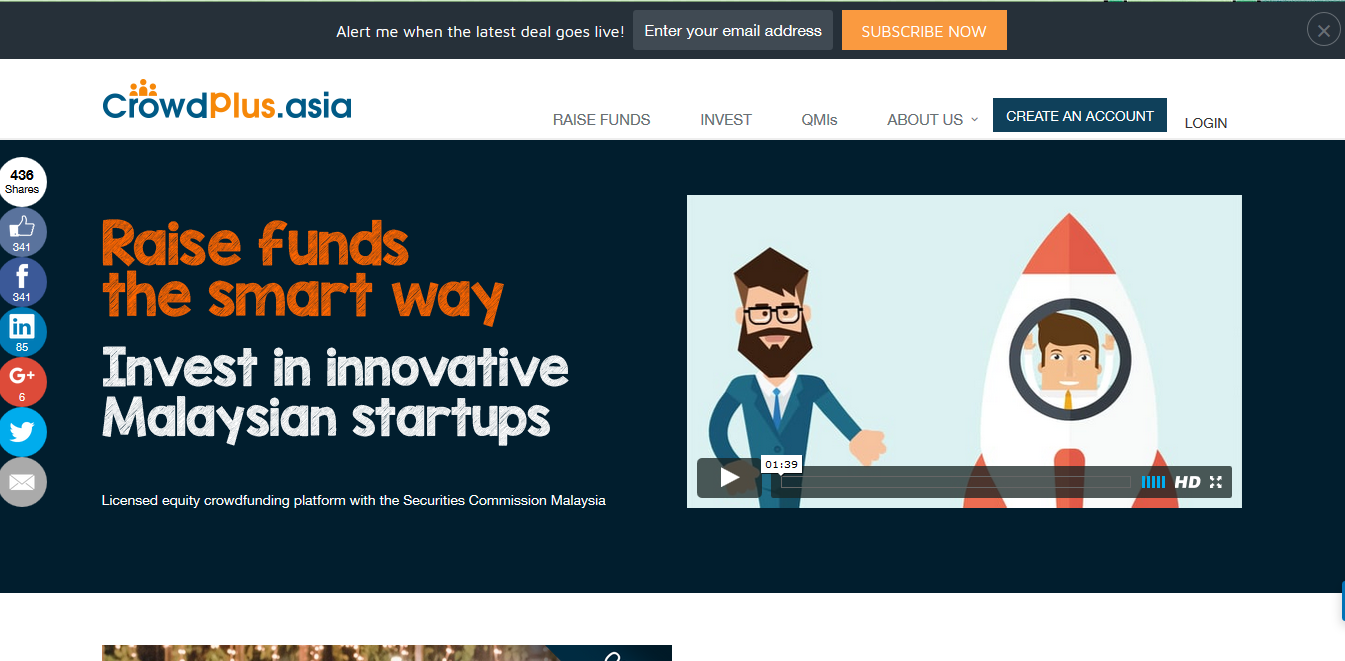Click Create an Account button
1345x661 pixels.
[x=1080, y=115]
